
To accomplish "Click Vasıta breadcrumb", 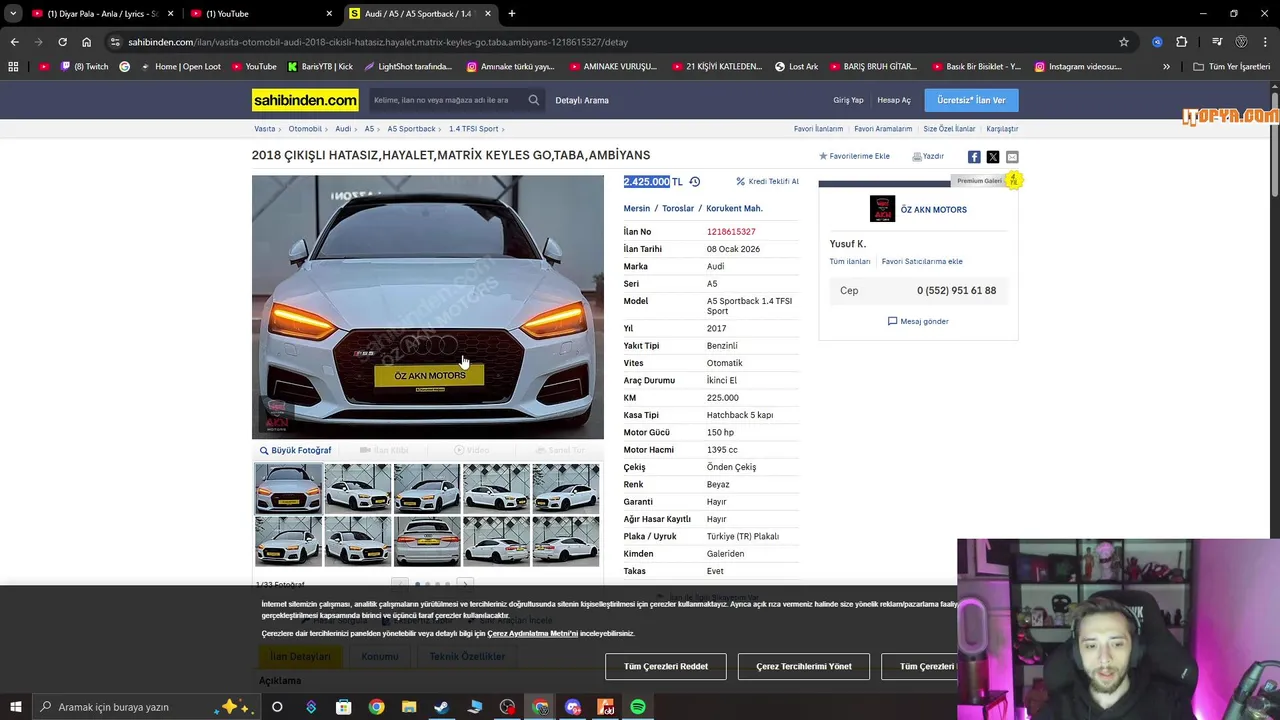I will pyautogui.click(x=265, y=129).
